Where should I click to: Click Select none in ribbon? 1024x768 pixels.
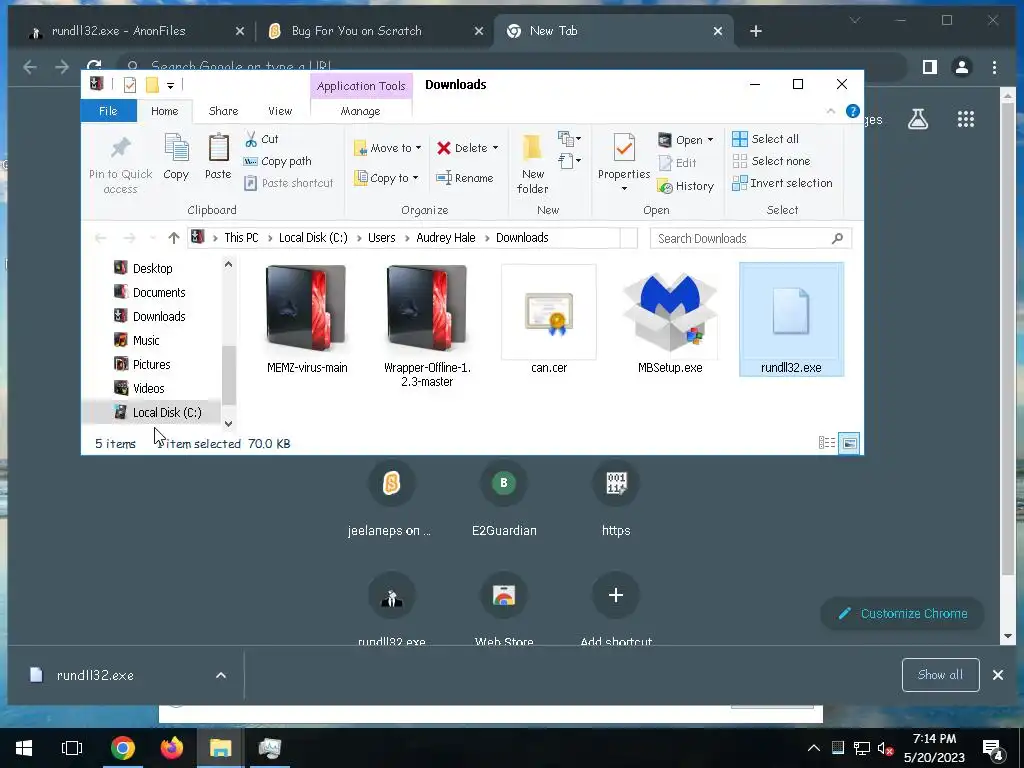pyautogui.click(x=771, y=161)
